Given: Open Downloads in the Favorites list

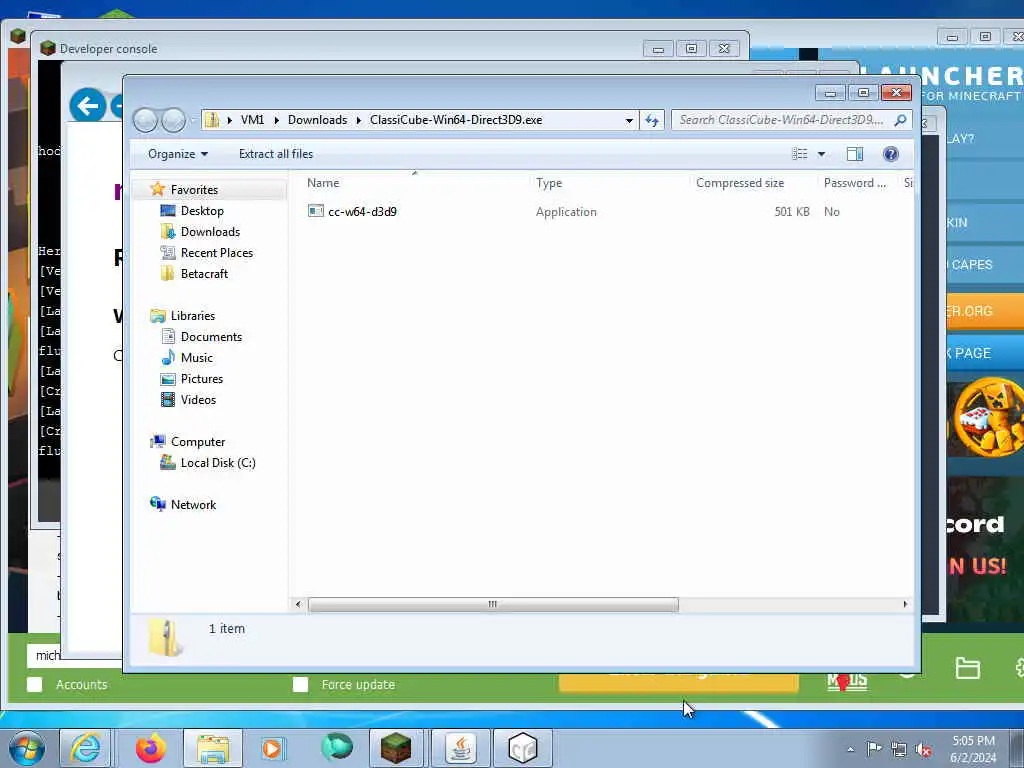Looking at the screenshot, I should (210, 232).
